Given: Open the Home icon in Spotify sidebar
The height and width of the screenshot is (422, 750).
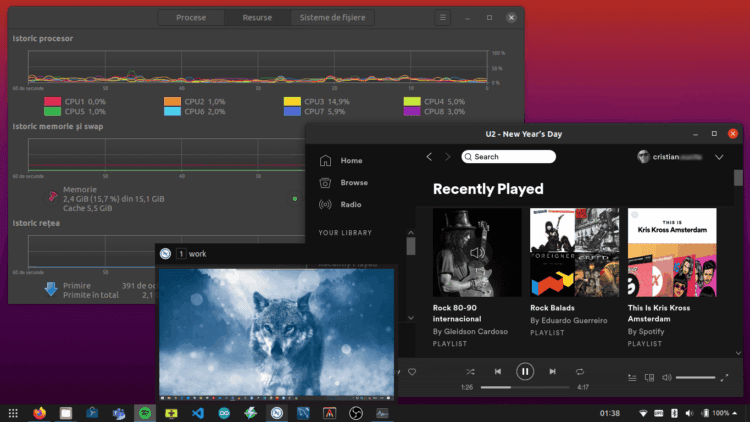Looking at the screenshot, I should 325,161.
